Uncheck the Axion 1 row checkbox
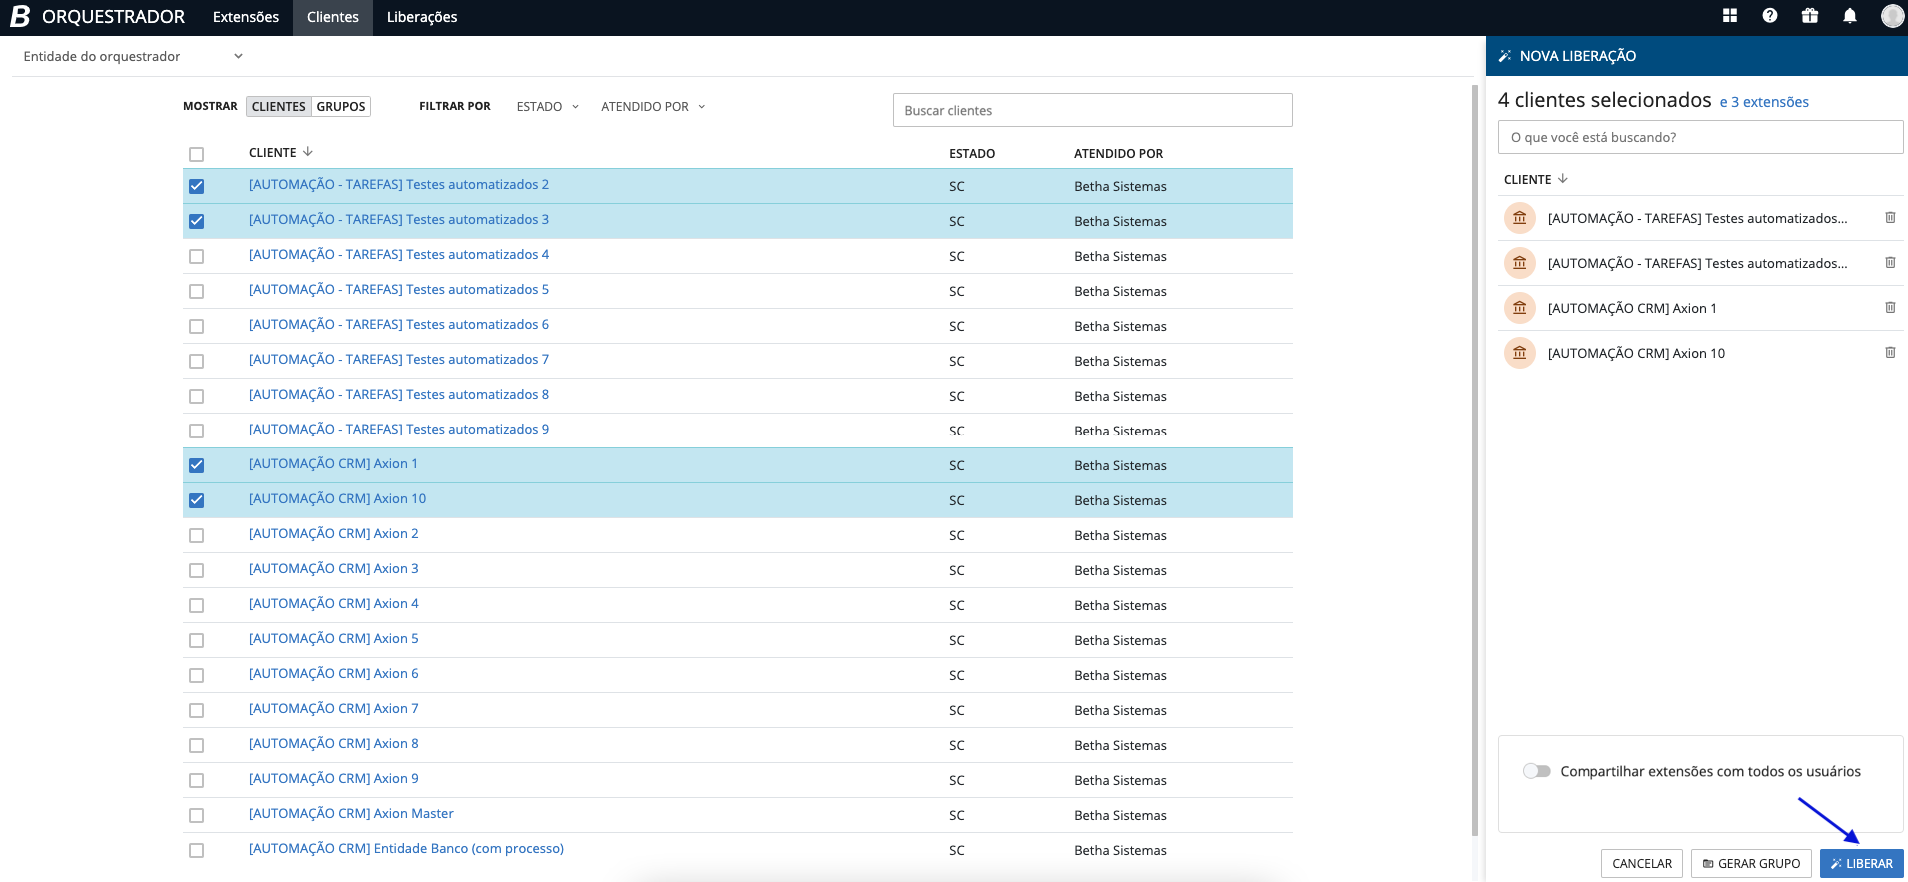 coord(196,465)
